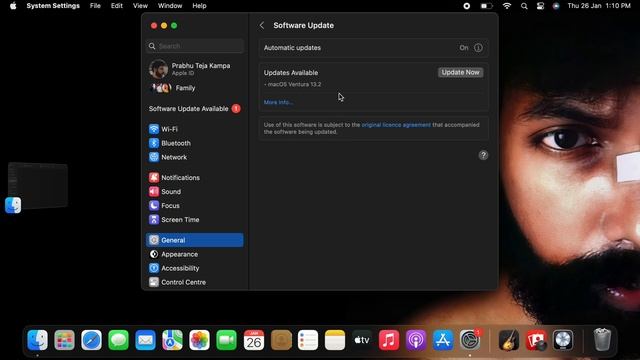Click the macOS Ventura 13.2 text
Viewport: 640px width, 360px height.
tap(294, 84)
